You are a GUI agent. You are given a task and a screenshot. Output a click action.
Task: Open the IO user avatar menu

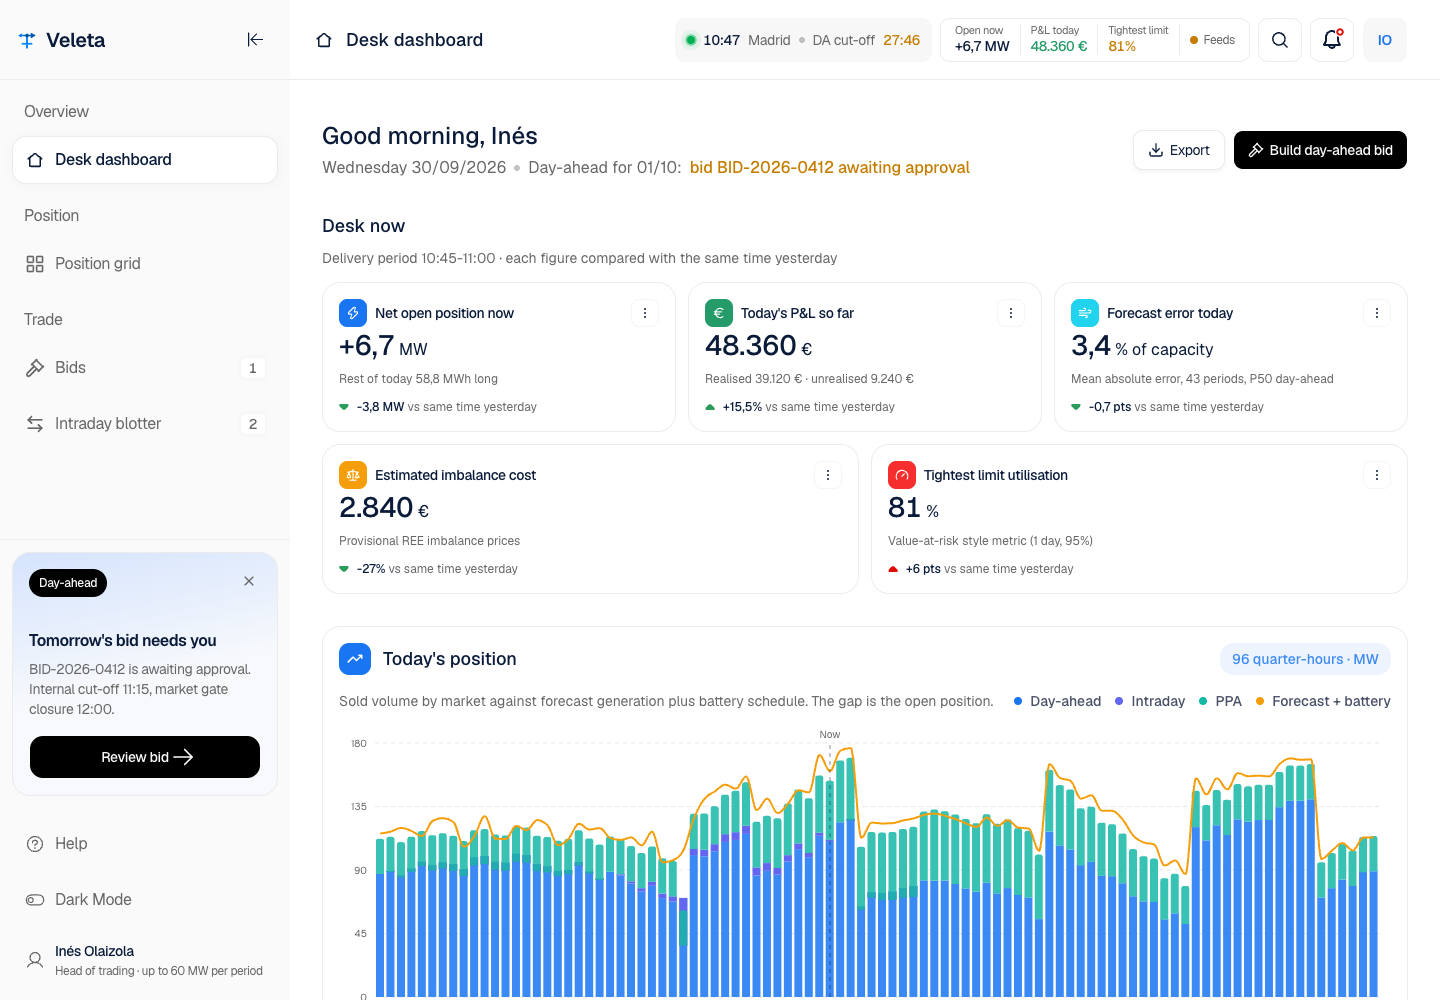[1385, 40]
